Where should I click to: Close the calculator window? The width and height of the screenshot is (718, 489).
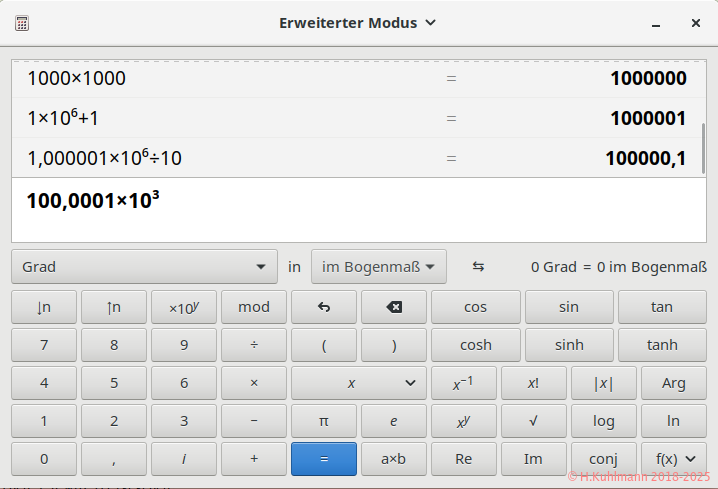pos(696,23)
